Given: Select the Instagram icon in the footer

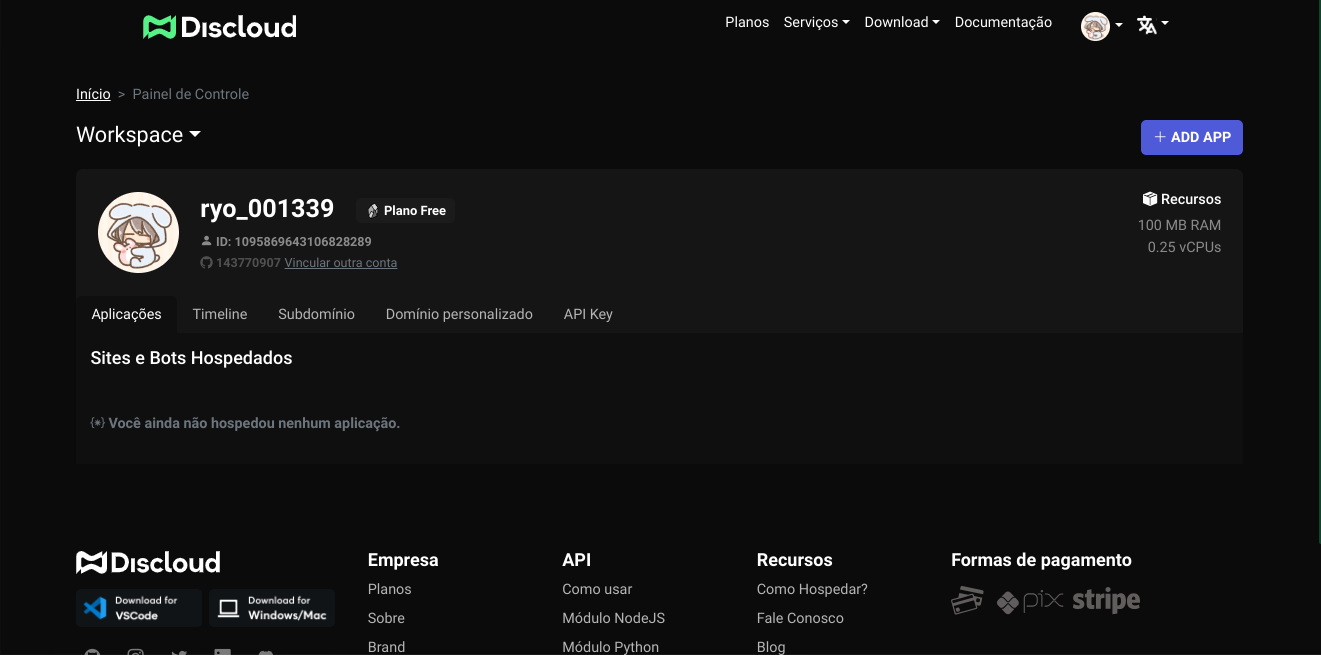Looking at the screenshot, I should tap(135, 651).
